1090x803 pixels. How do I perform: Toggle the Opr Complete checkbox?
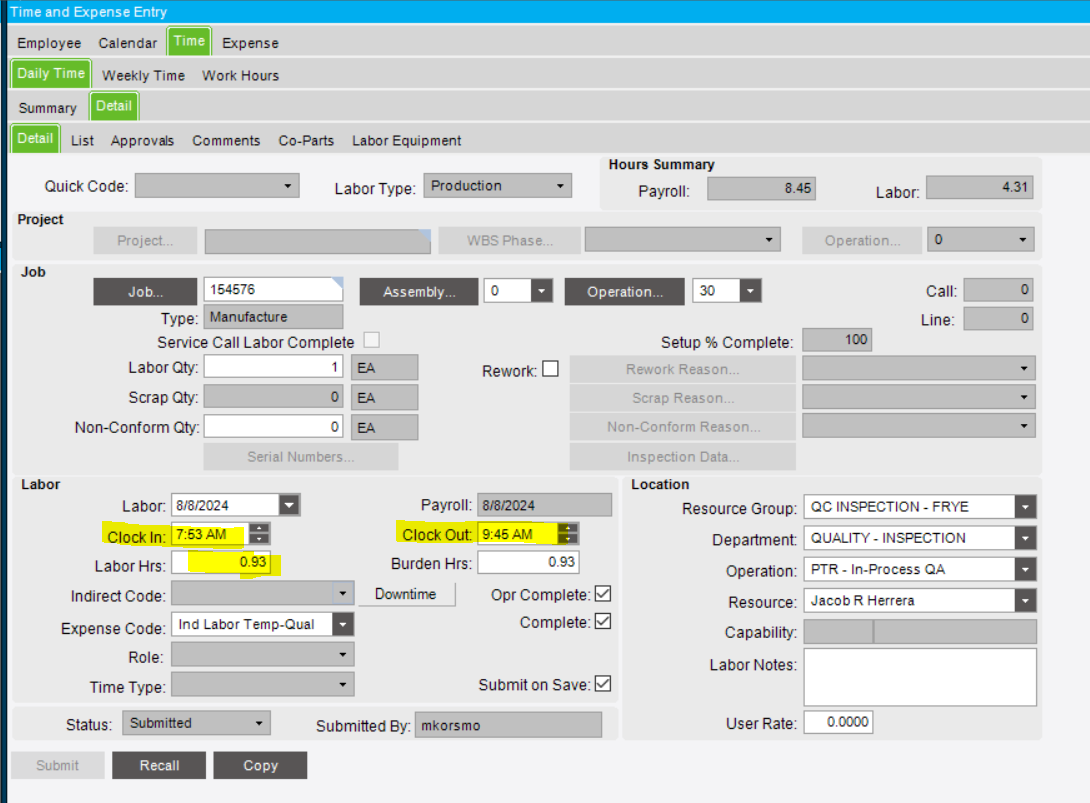pos(603,594)
